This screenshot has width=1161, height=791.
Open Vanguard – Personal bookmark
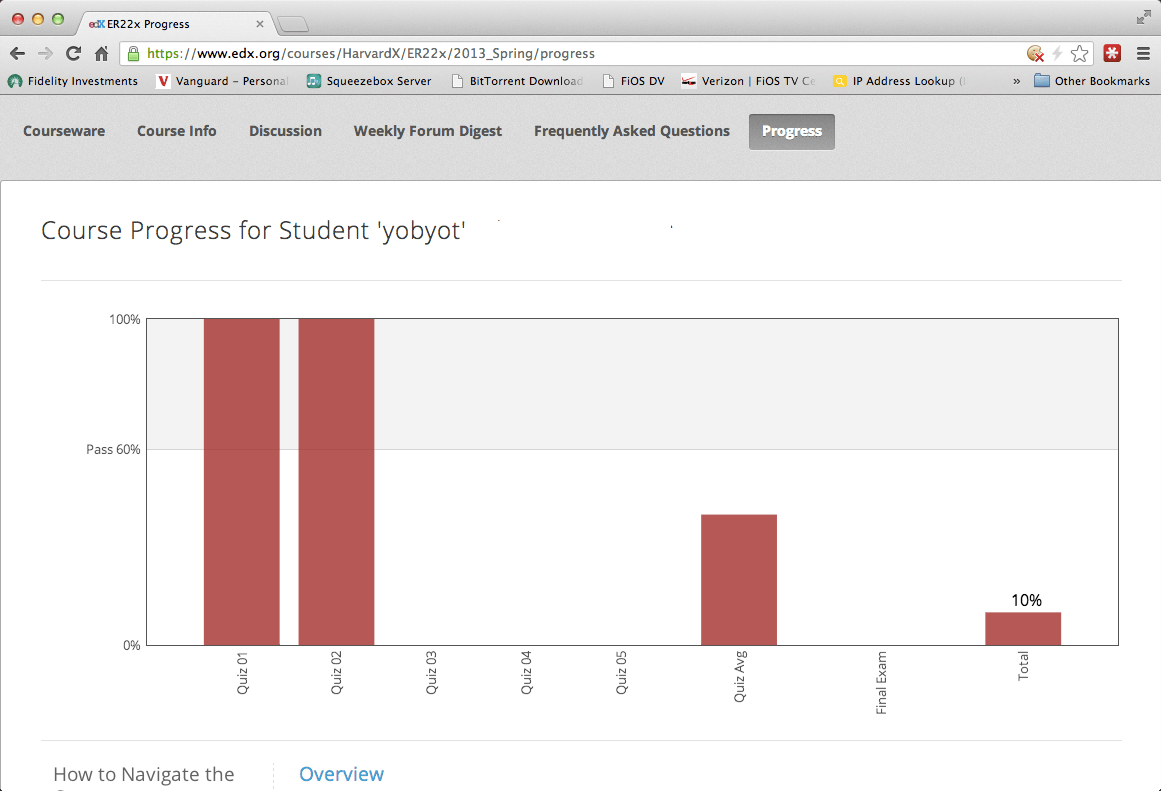[x=222, y=81]
